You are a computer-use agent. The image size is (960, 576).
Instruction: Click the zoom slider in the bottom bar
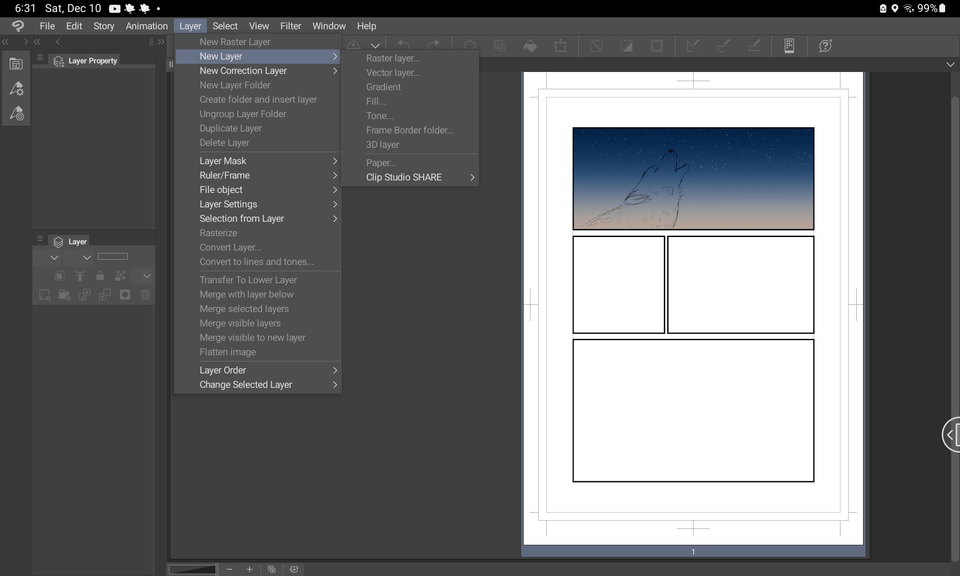[193, 569]
